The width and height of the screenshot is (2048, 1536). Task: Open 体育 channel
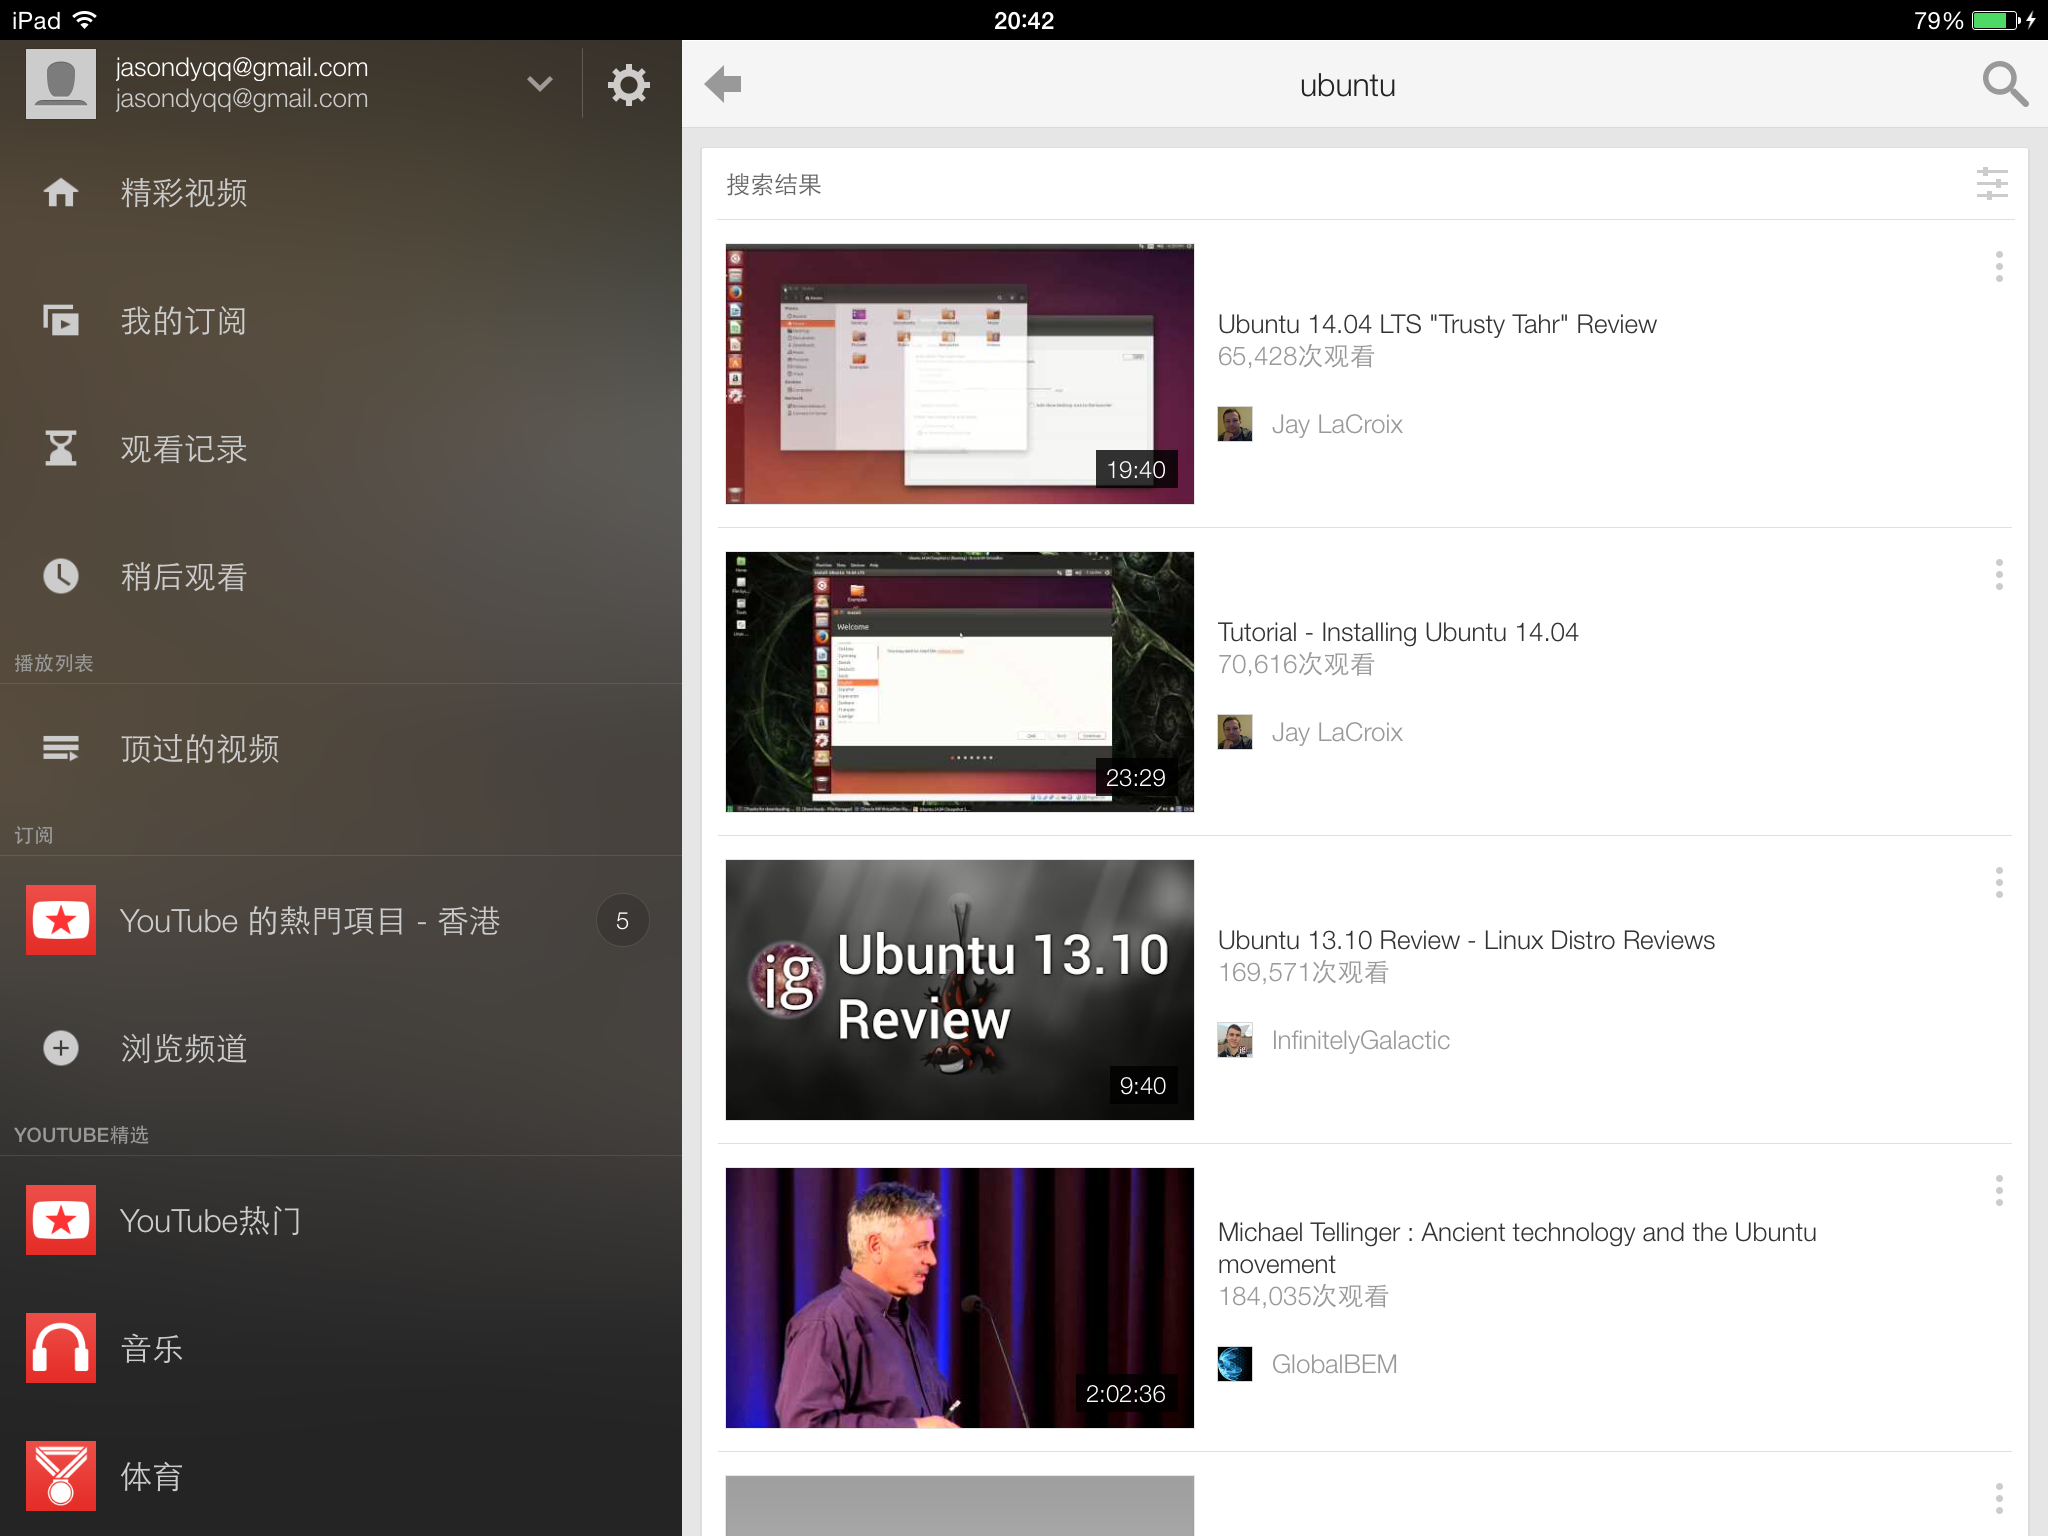pyautogui.click(x=341, y=1476)
